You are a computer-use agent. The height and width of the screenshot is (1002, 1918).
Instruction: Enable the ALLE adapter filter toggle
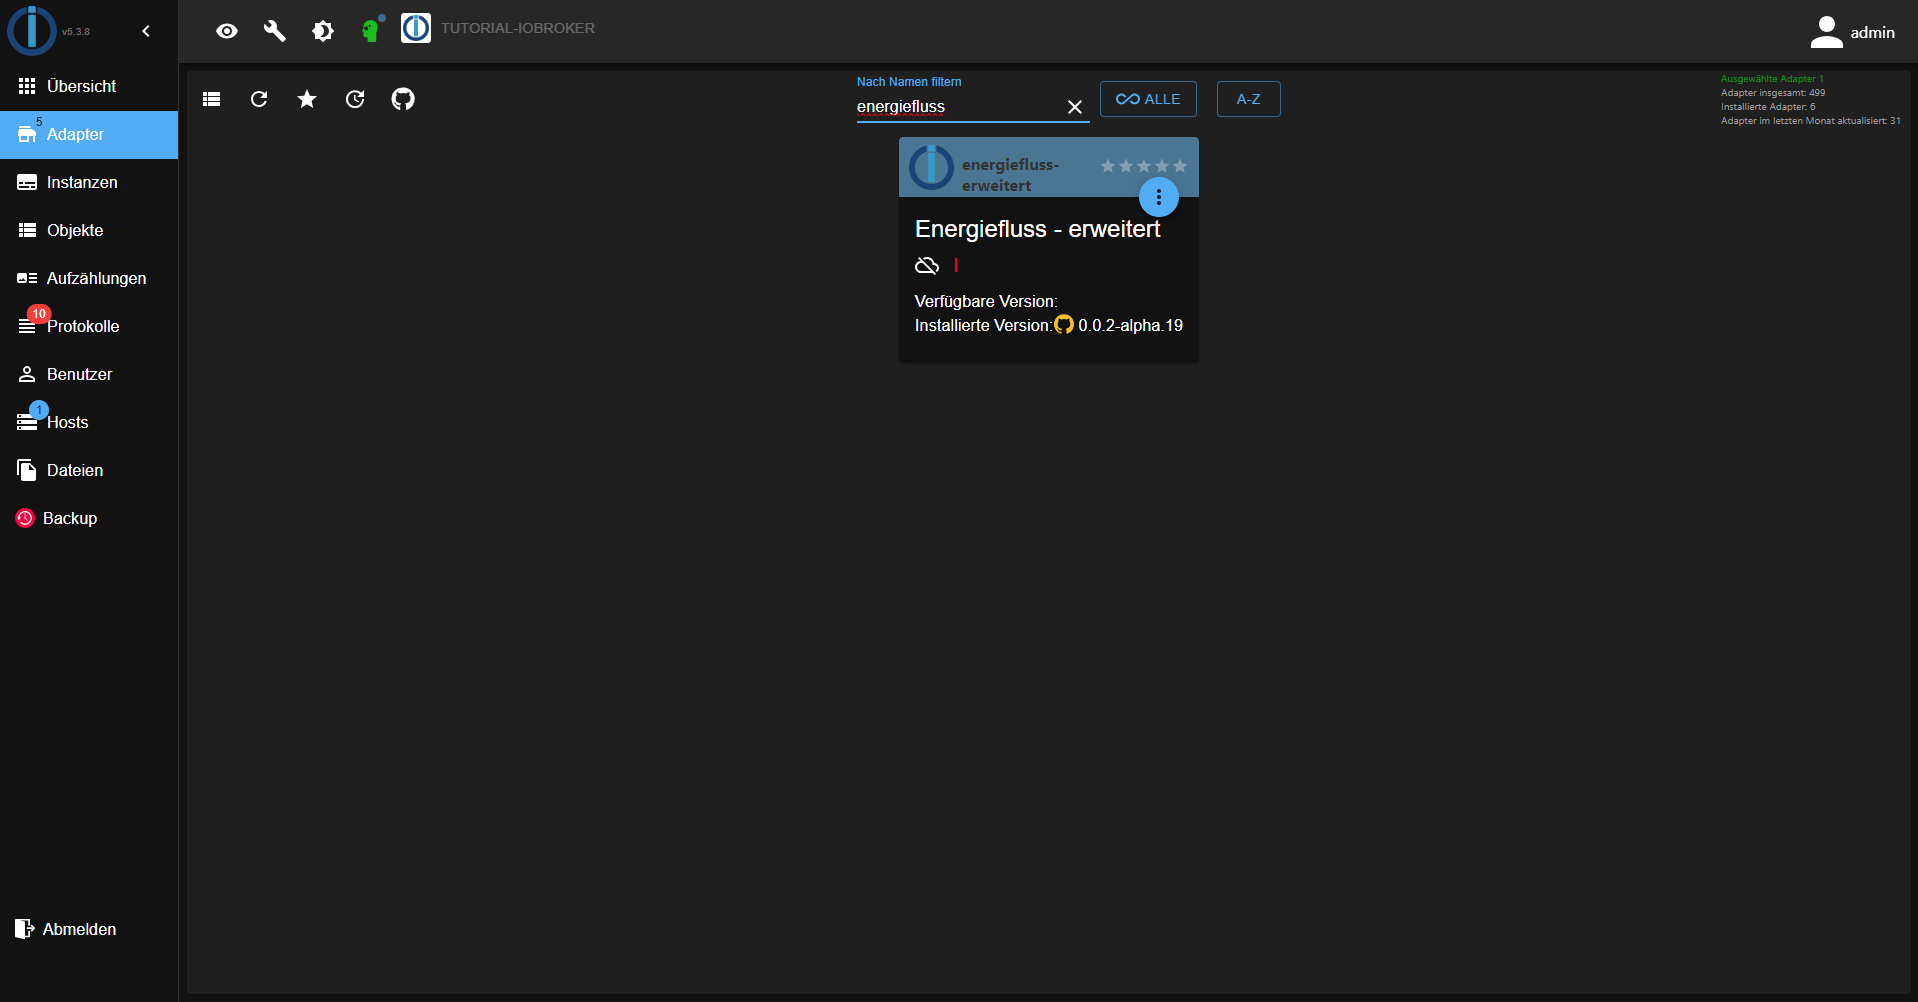(1147, 99)
